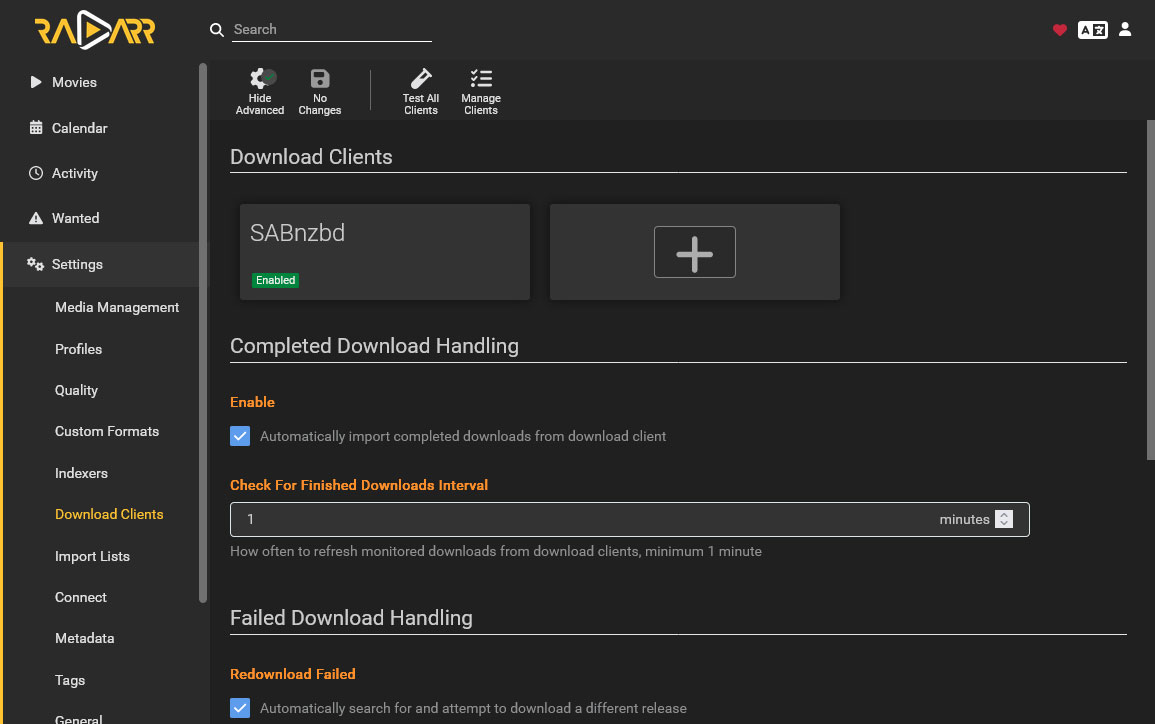Viewport: 1155px width, 724px height.
Task: Click the main page scrollbar
Action: pyautogui.click(x=1151, y=290)
